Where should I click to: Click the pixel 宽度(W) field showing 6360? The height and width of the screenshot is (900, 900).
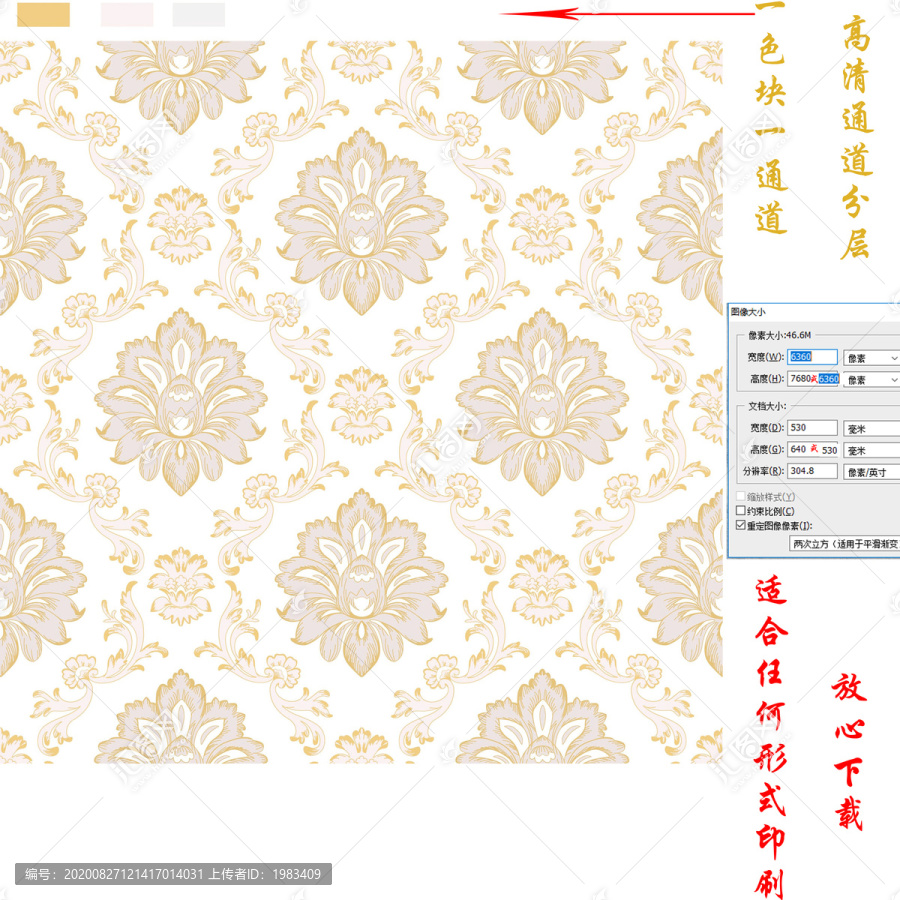(x=812, y=357)
